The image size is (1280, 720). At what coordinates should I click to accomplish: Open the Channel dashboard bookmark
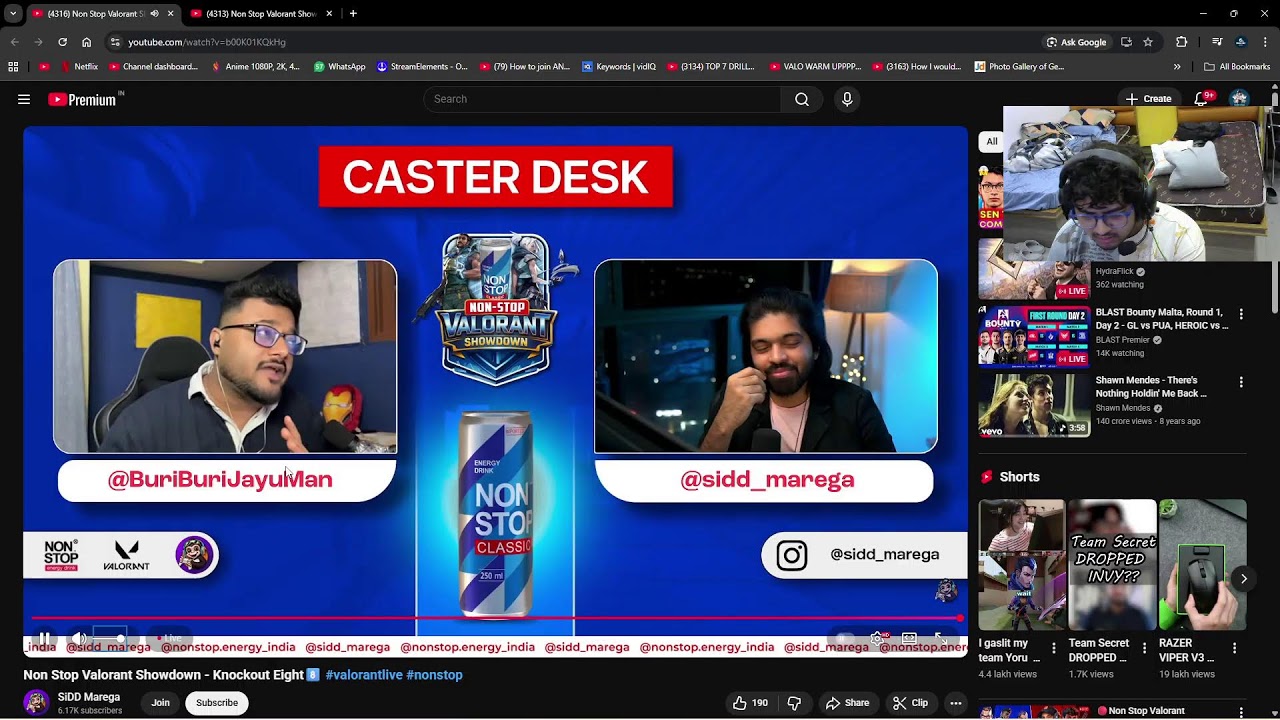pyautogui.click(x=153, y=67)
